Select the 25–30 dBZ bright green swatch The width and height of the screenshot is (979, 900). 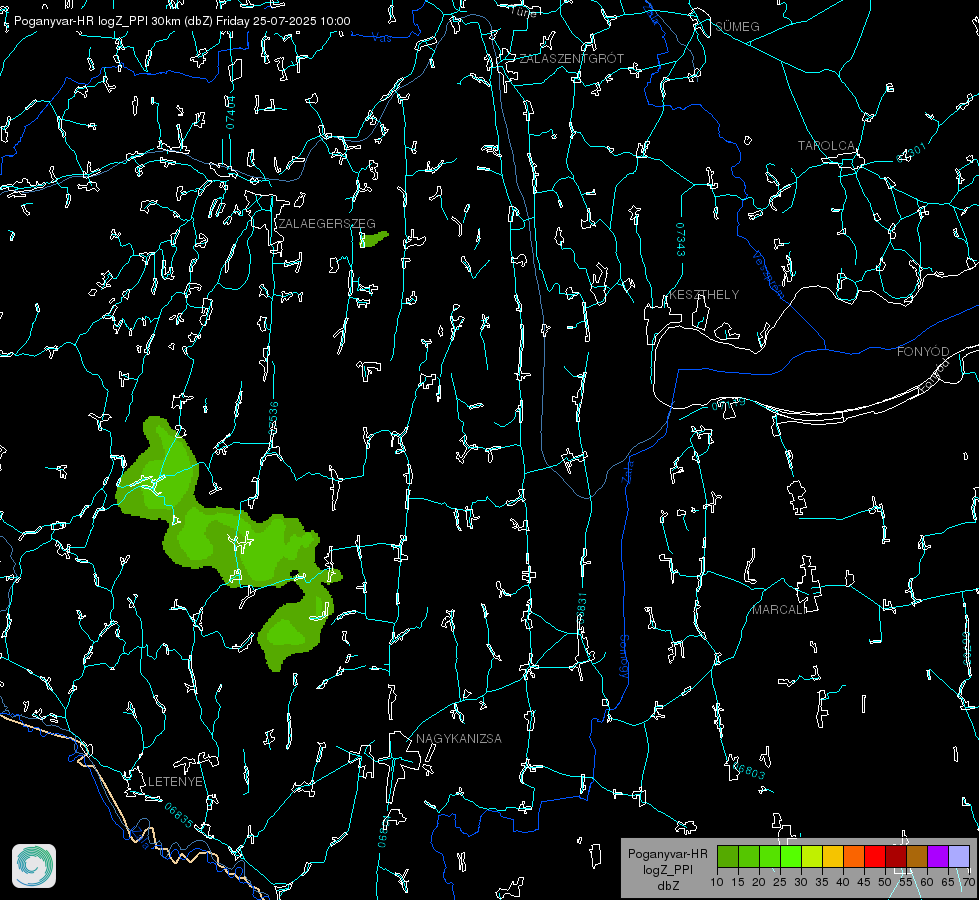tap(791, 856)
